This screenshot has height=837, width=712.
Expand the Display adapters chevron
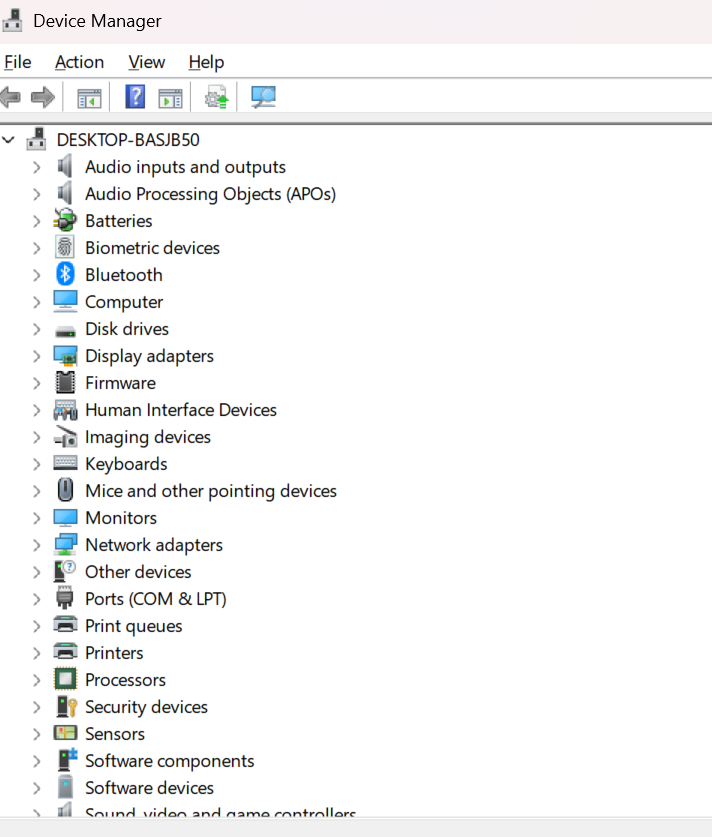36,357
